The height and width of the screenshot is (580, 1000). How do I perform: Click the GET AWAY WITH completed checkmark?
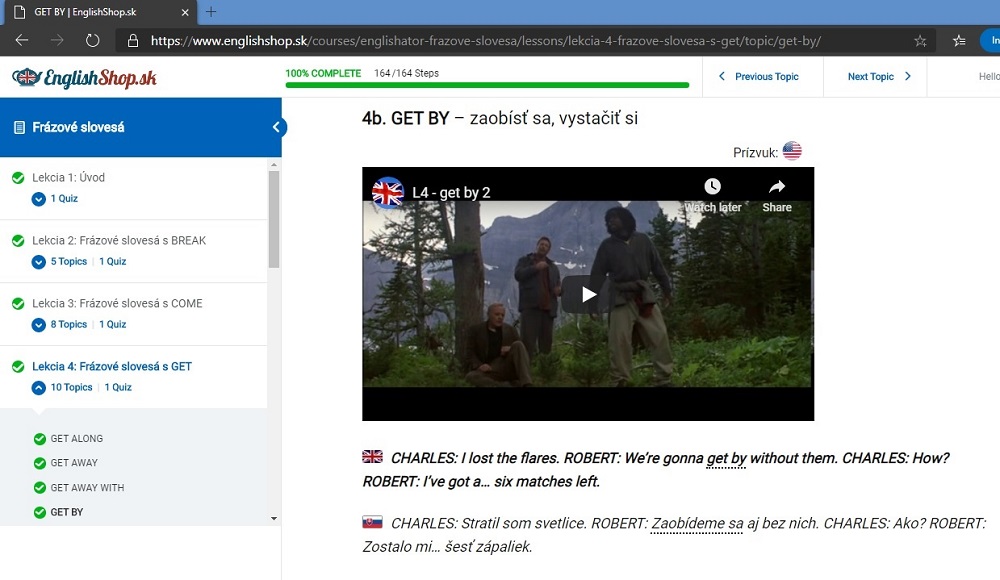[x=40, y=488]
